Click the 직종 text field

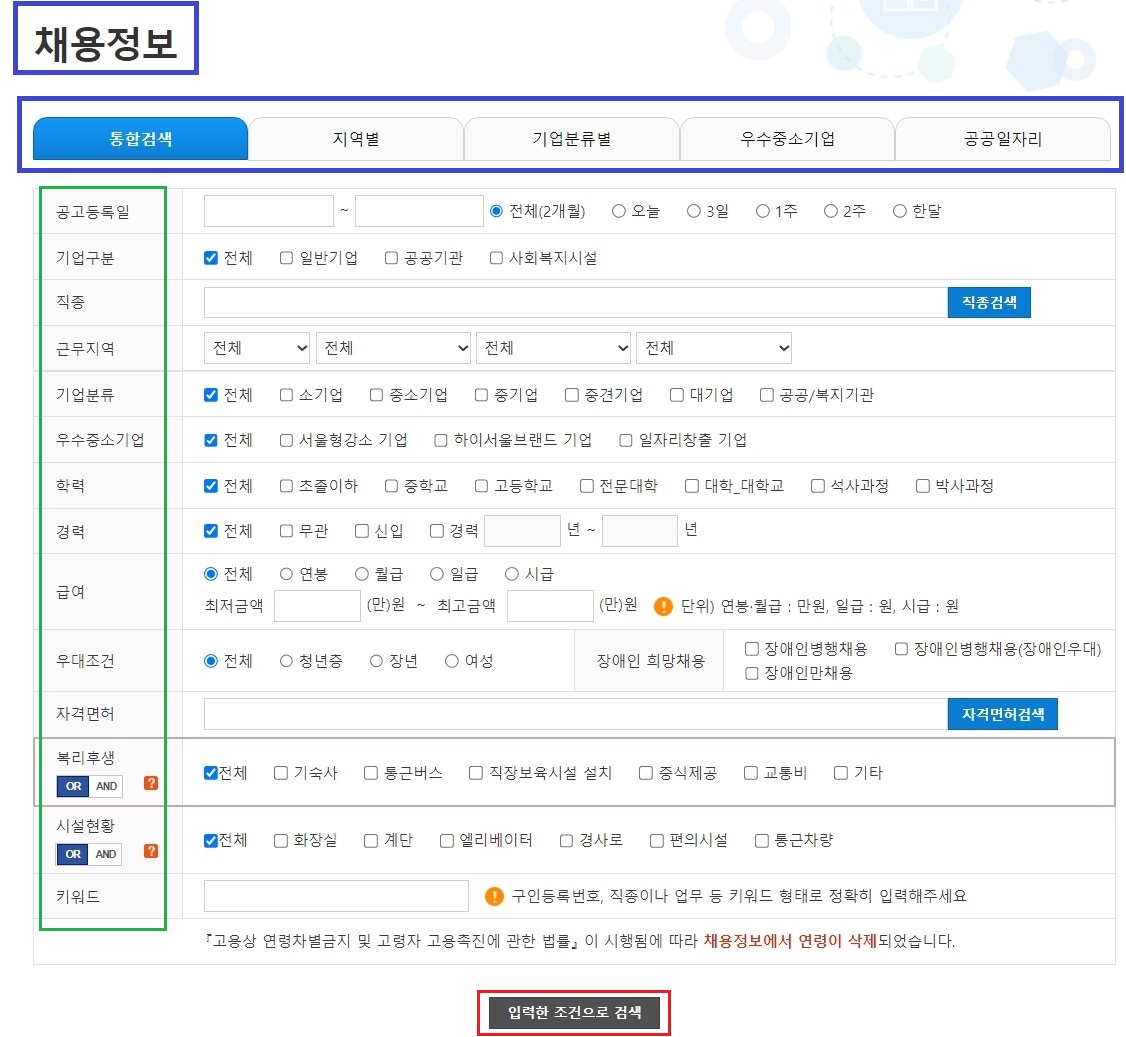pos(576,302)
